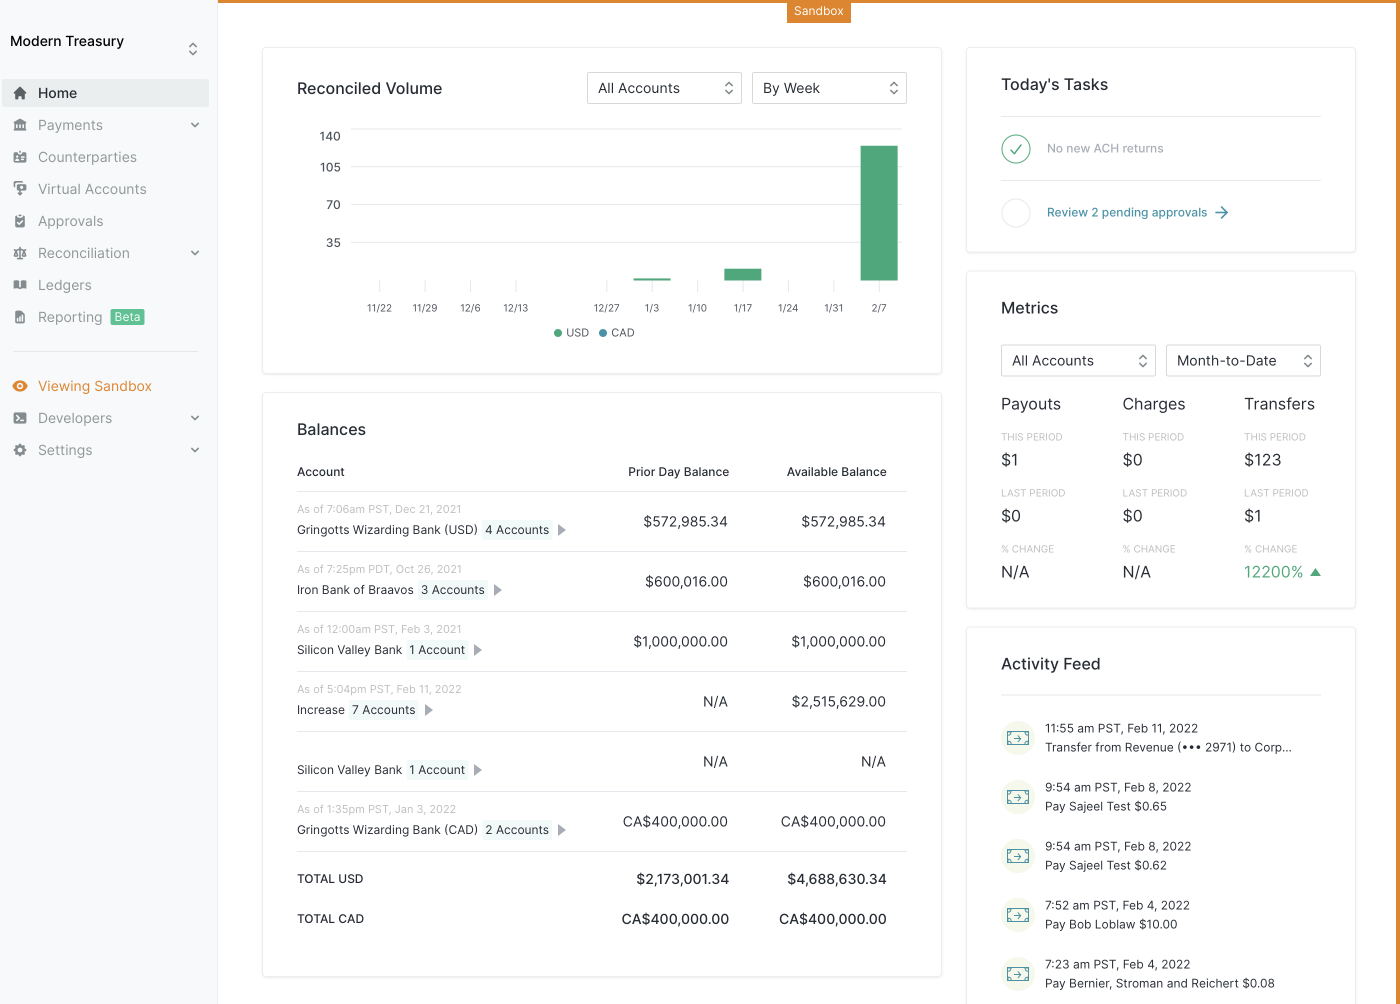
Task: Click the Home icon in the sidebar
Action: point(20,92)
